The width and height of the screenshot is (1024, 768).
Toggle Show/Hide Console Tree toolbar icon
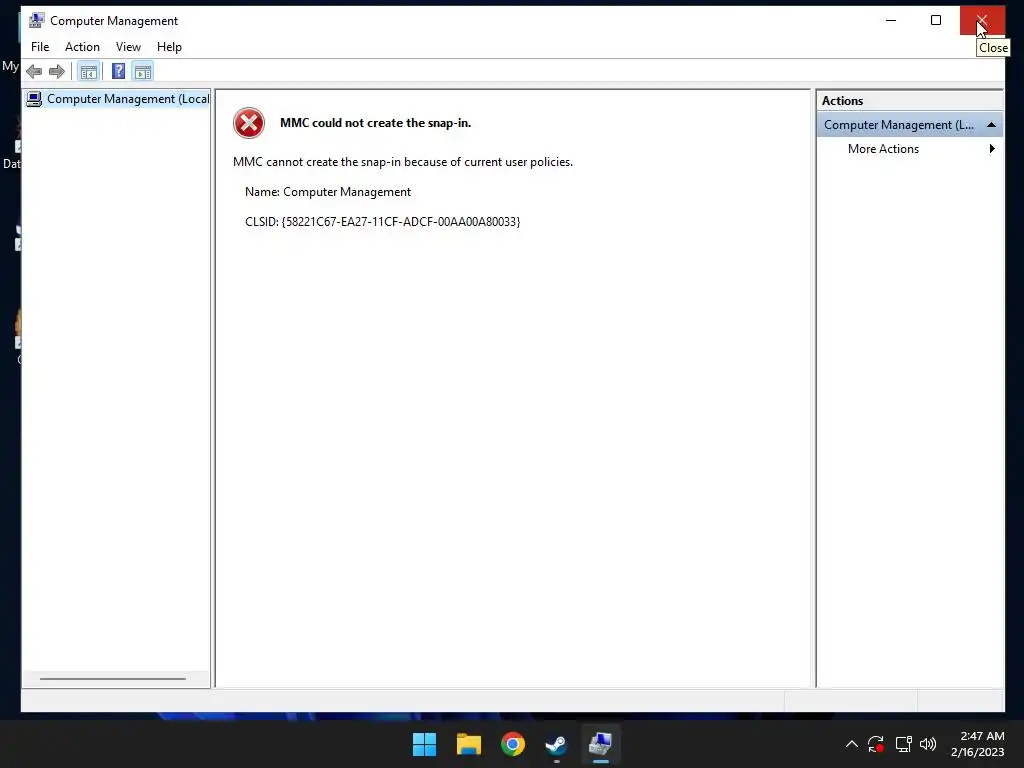point(88,71)
